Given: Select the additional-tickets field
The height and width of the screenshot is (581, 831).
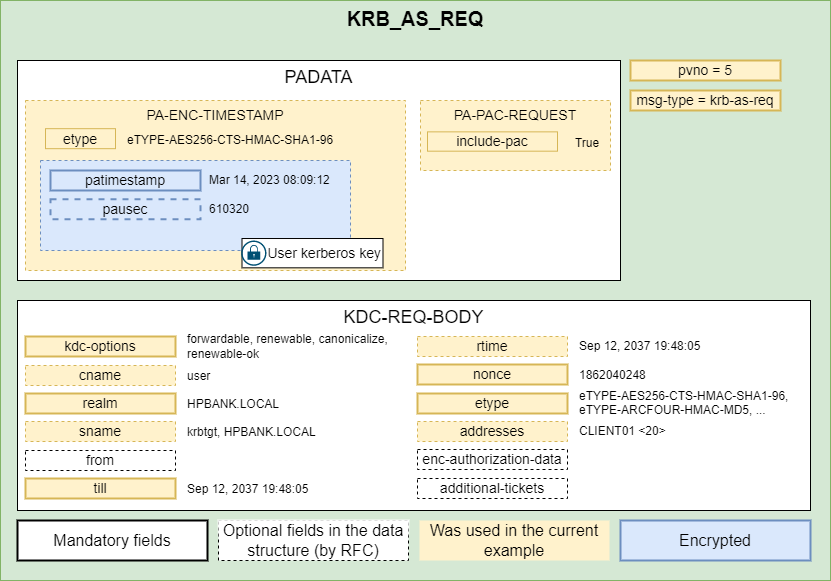Looking at the screenshot, I should coord(492,489).
